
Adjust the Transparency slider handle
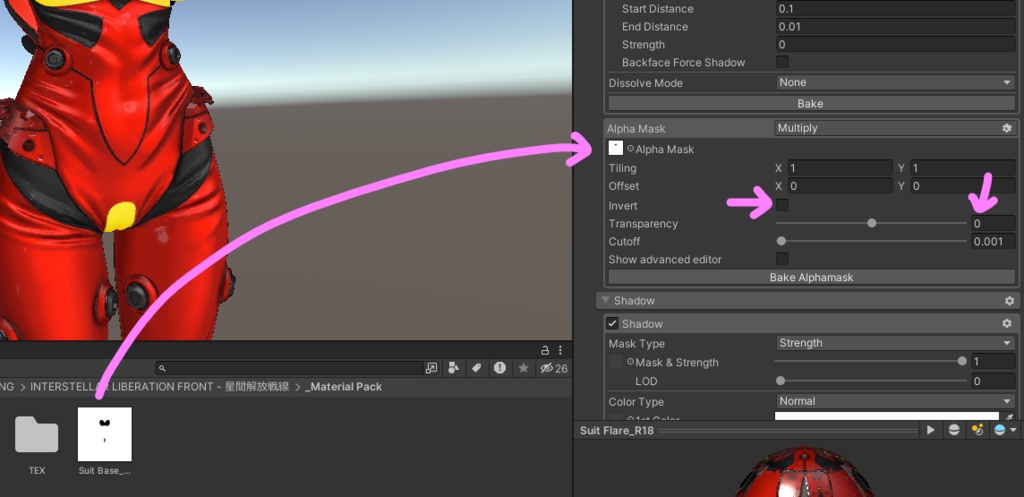coord(871,223)
